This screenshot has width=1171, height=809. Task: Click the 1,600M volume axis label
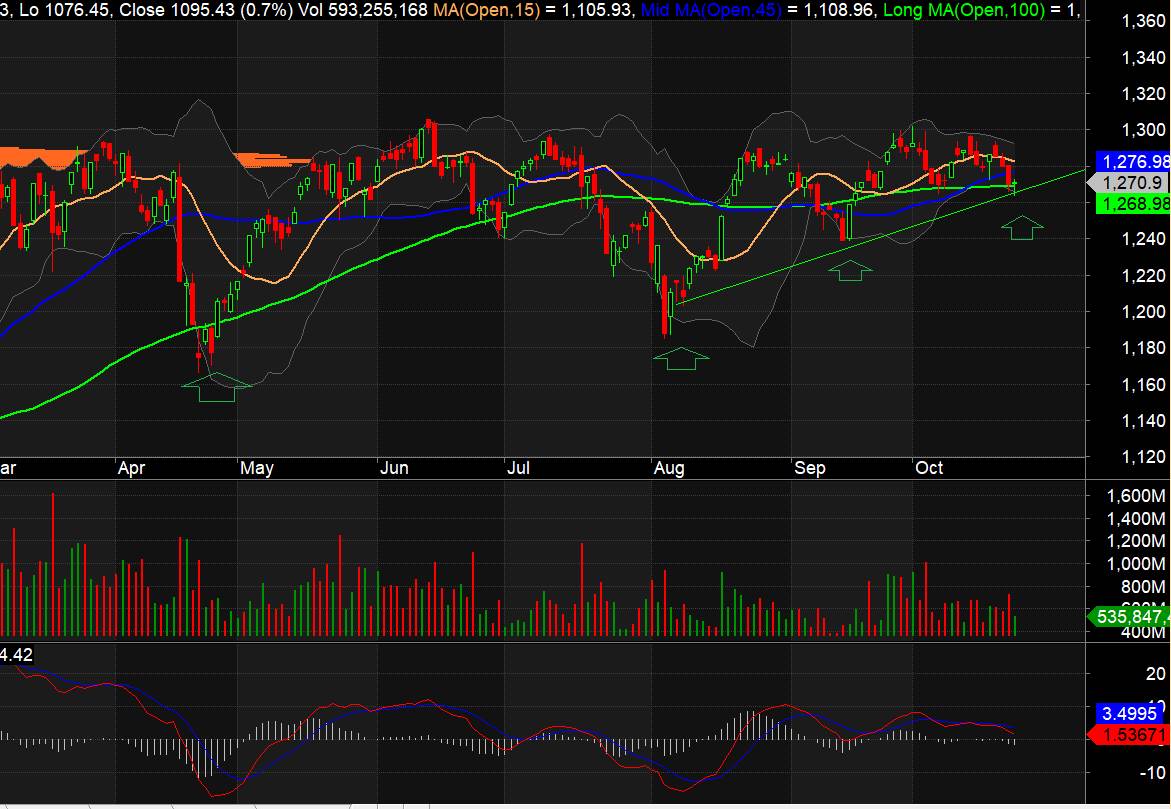pyautogui.click(x=1136, y=496)
